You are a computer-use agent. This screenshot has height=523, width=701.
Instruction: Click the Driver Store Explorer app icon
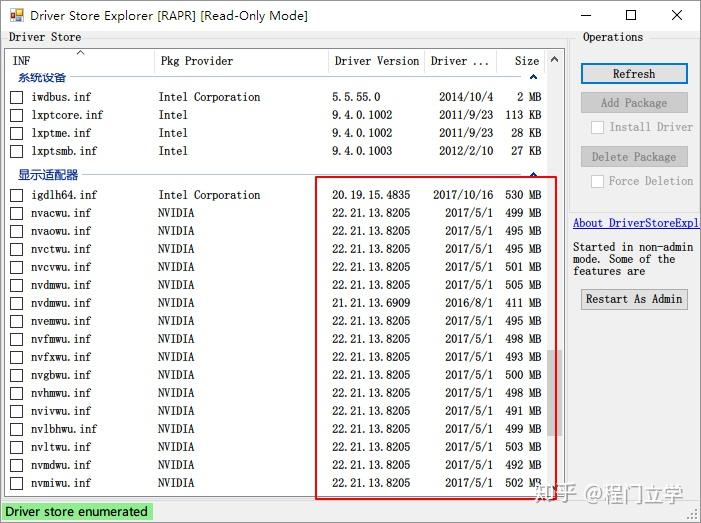point(17,15)
